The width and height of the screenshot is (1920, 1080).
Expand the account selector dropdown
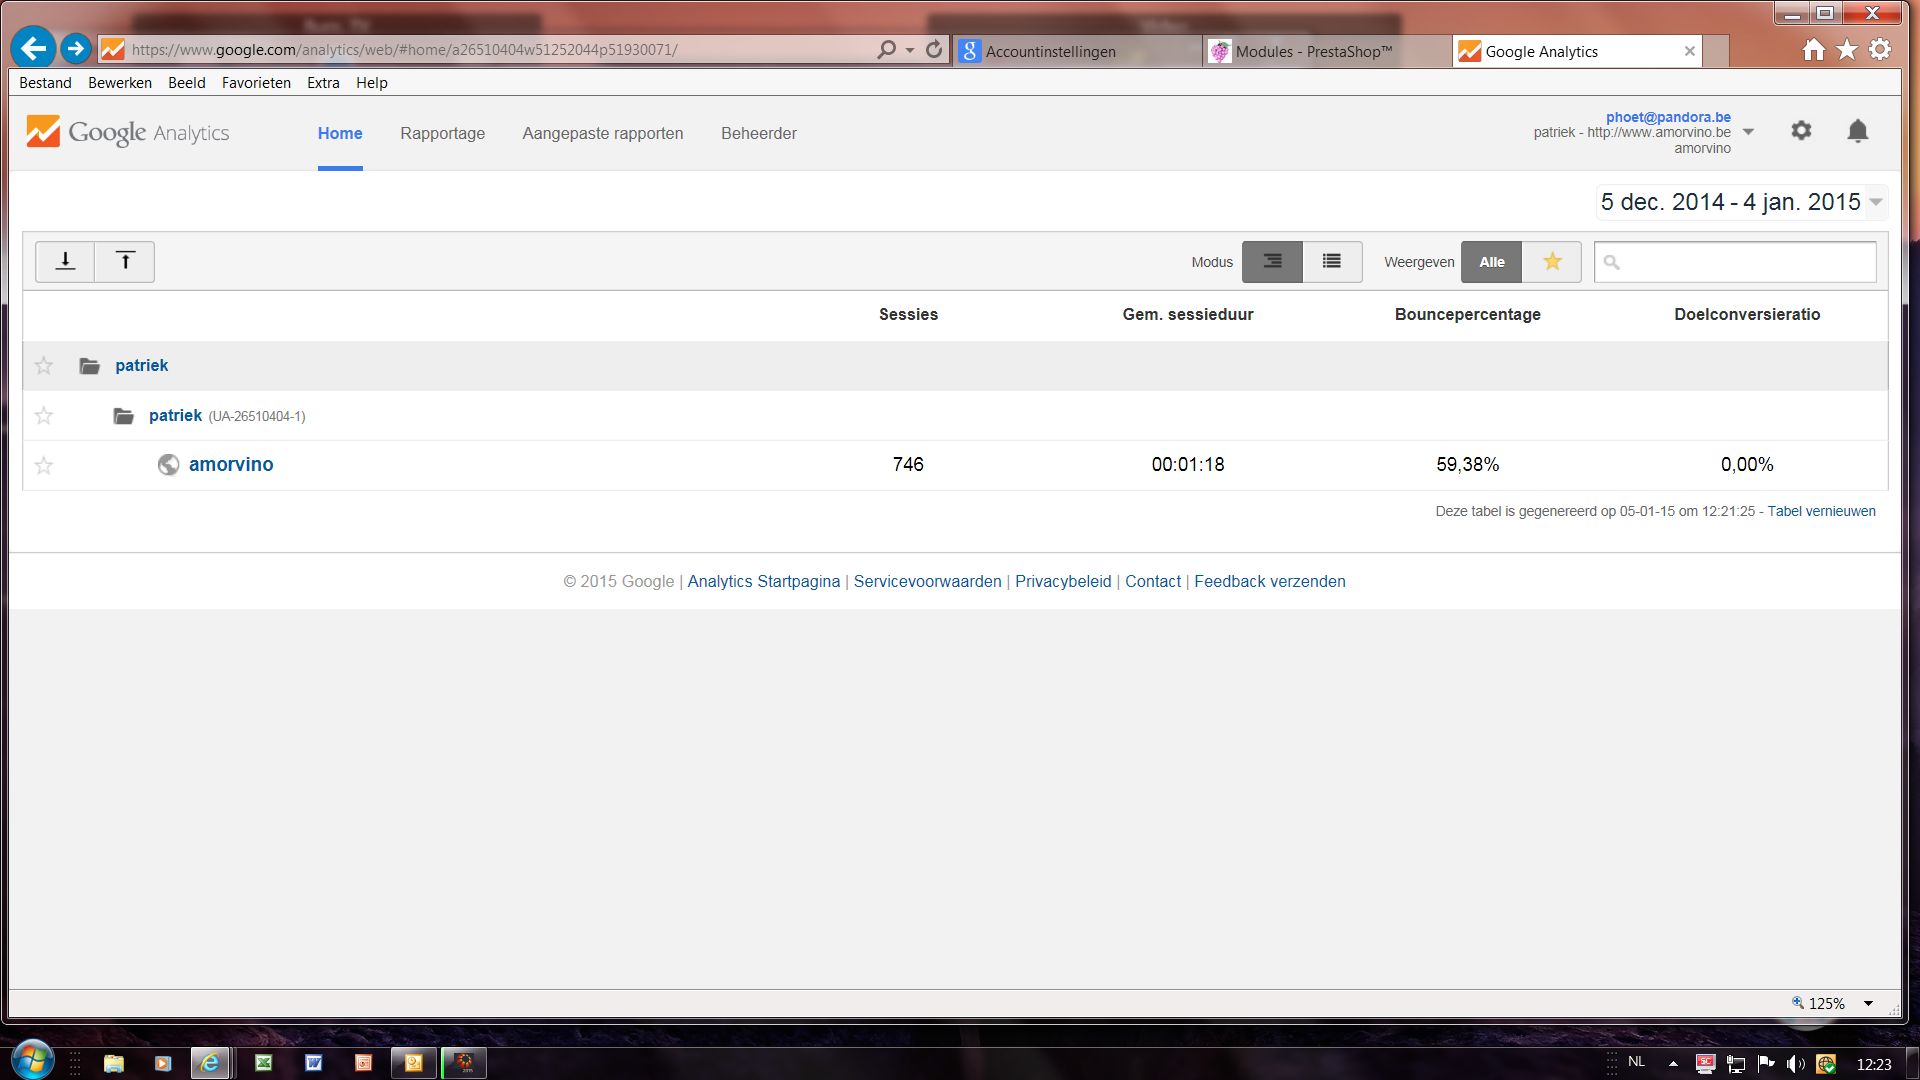click(x=1748, y=132)
